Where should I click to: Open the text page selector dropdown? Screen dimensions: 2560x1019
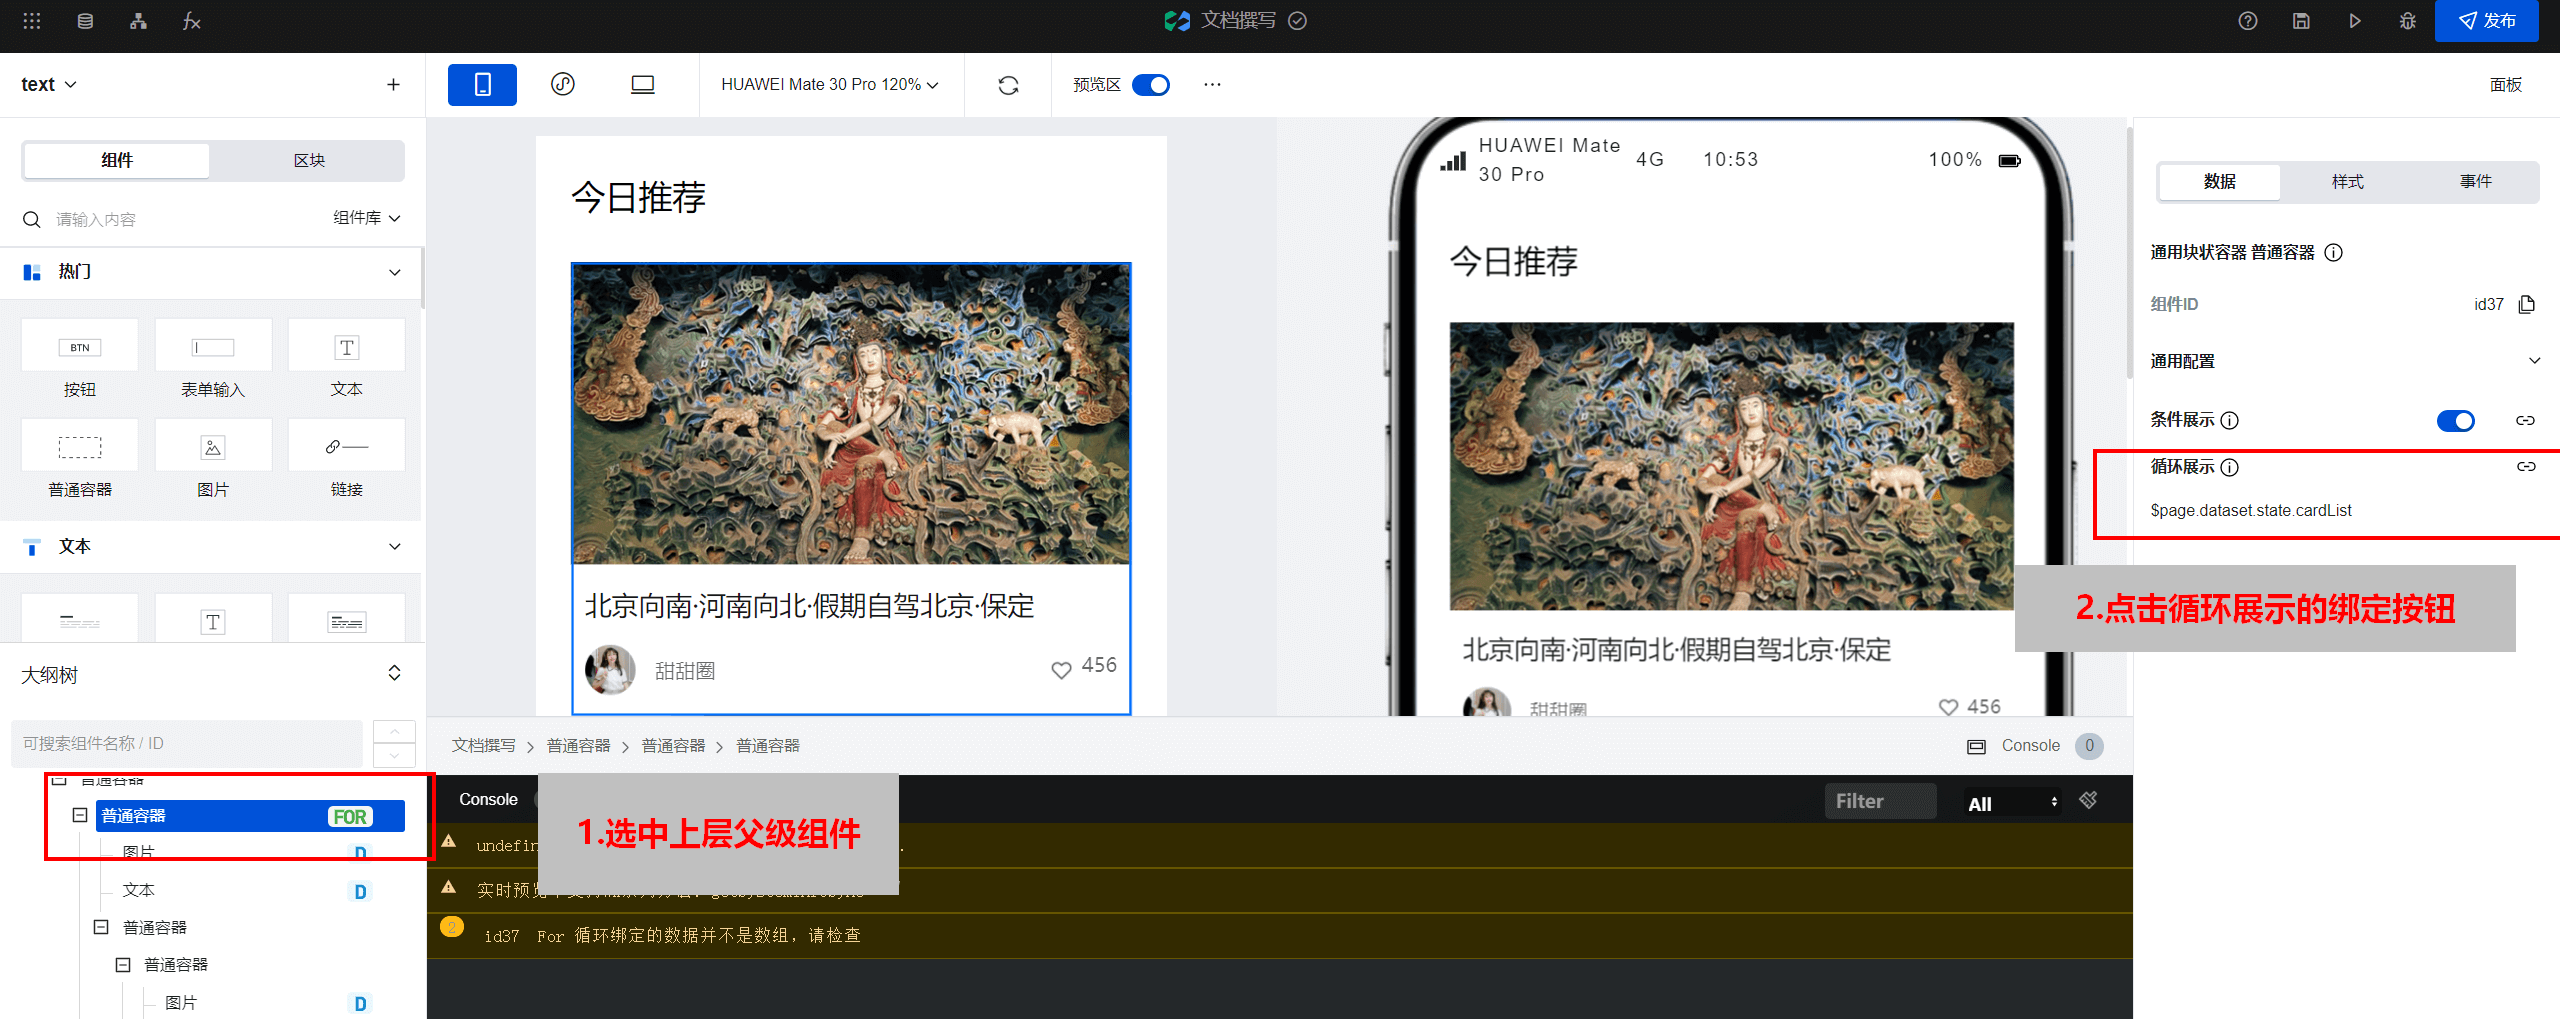click(49, 85)
